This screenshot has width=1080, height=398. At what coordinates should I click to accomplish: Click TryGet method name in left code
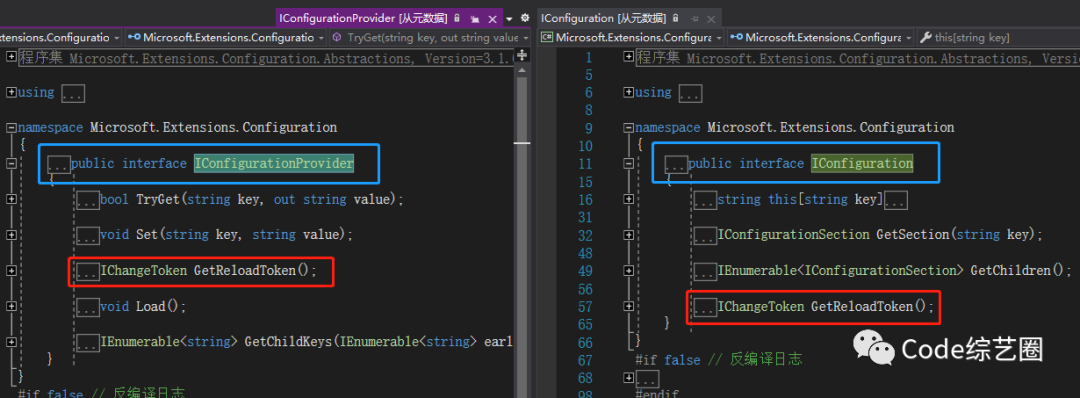click(158, 200)
